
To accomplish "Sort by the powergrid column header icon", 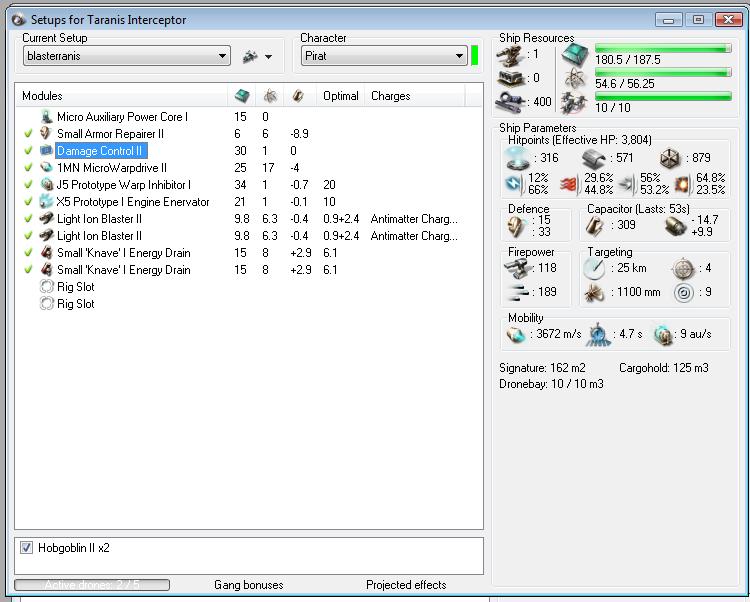I will click(270, 96).
